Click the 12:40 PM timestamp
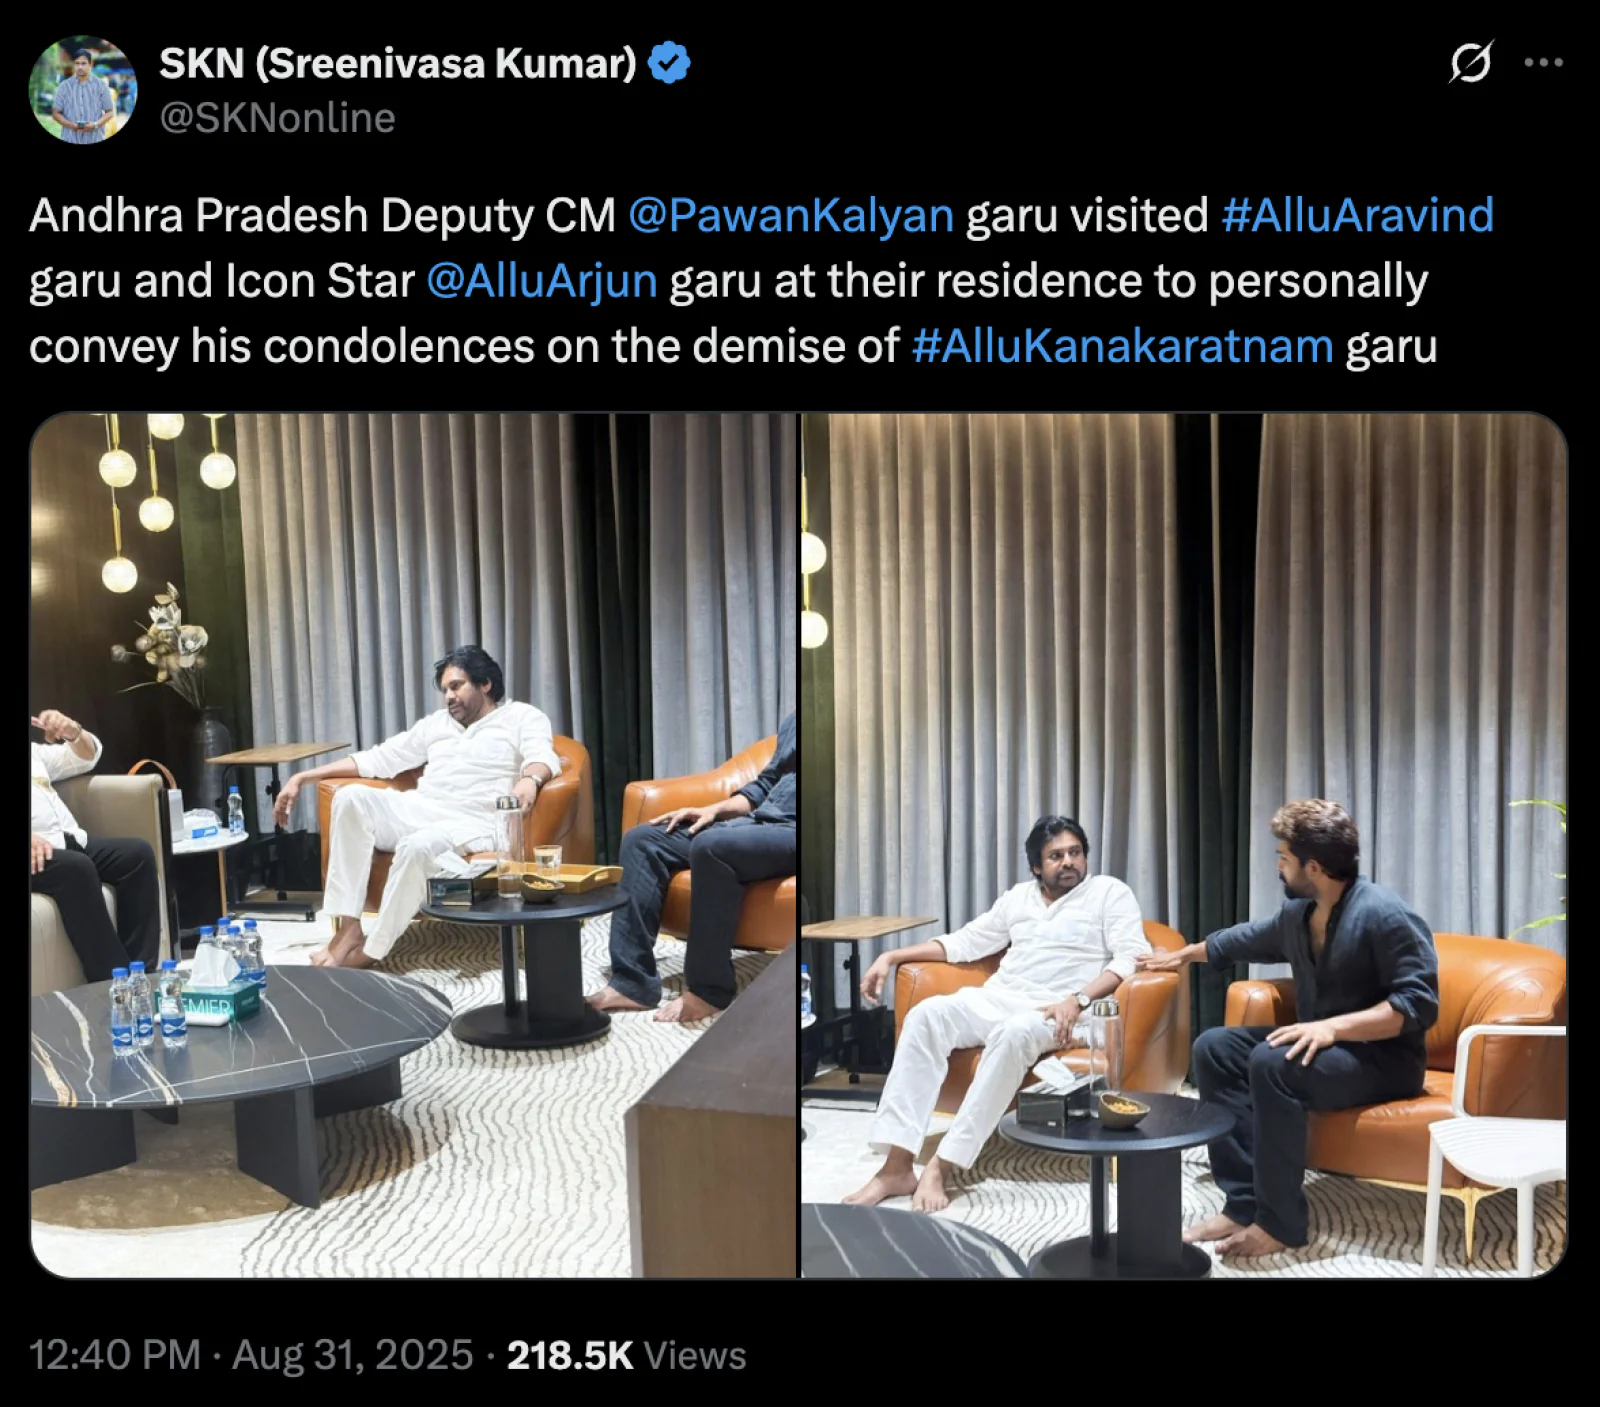Screen dimensions: 1600x1407 tap(115, 1355)
